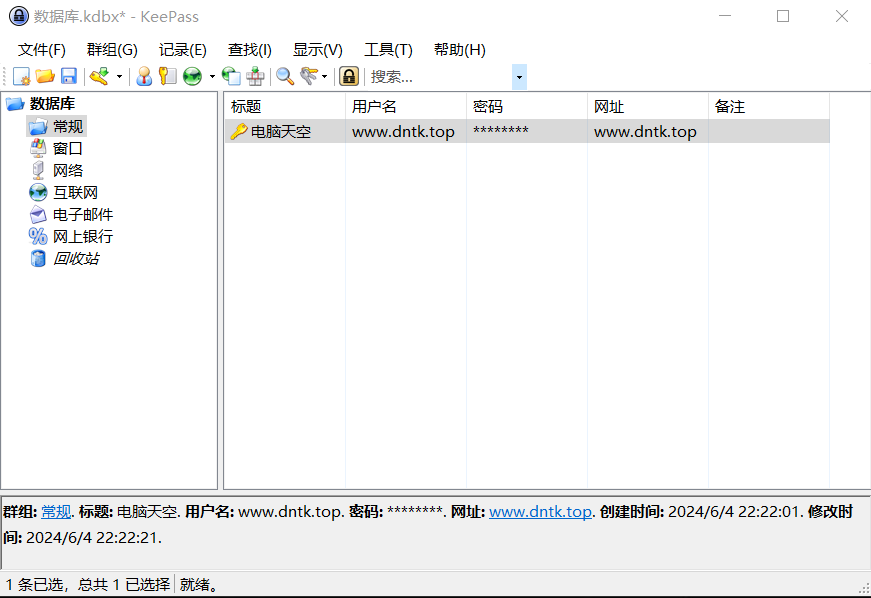Sort entries by 用户名 column header

click(x=406, y=106)
